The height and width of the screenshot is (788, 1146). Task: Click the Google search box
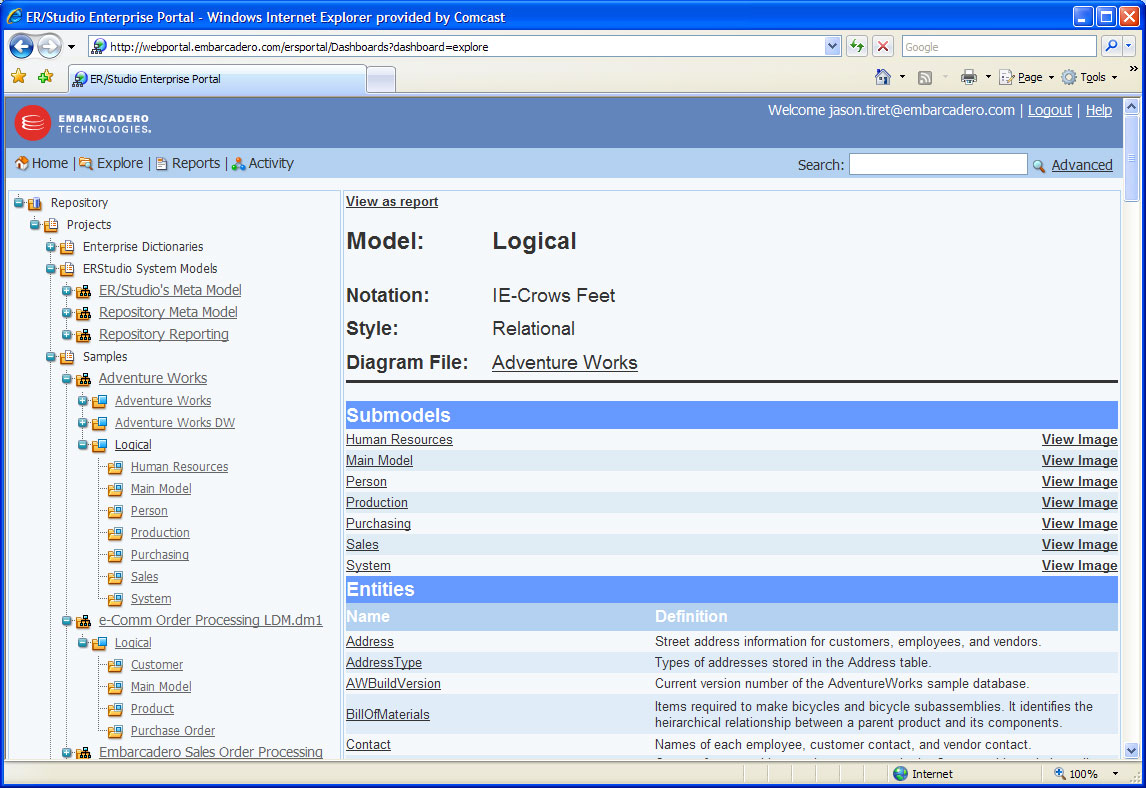tap(999, 47)
